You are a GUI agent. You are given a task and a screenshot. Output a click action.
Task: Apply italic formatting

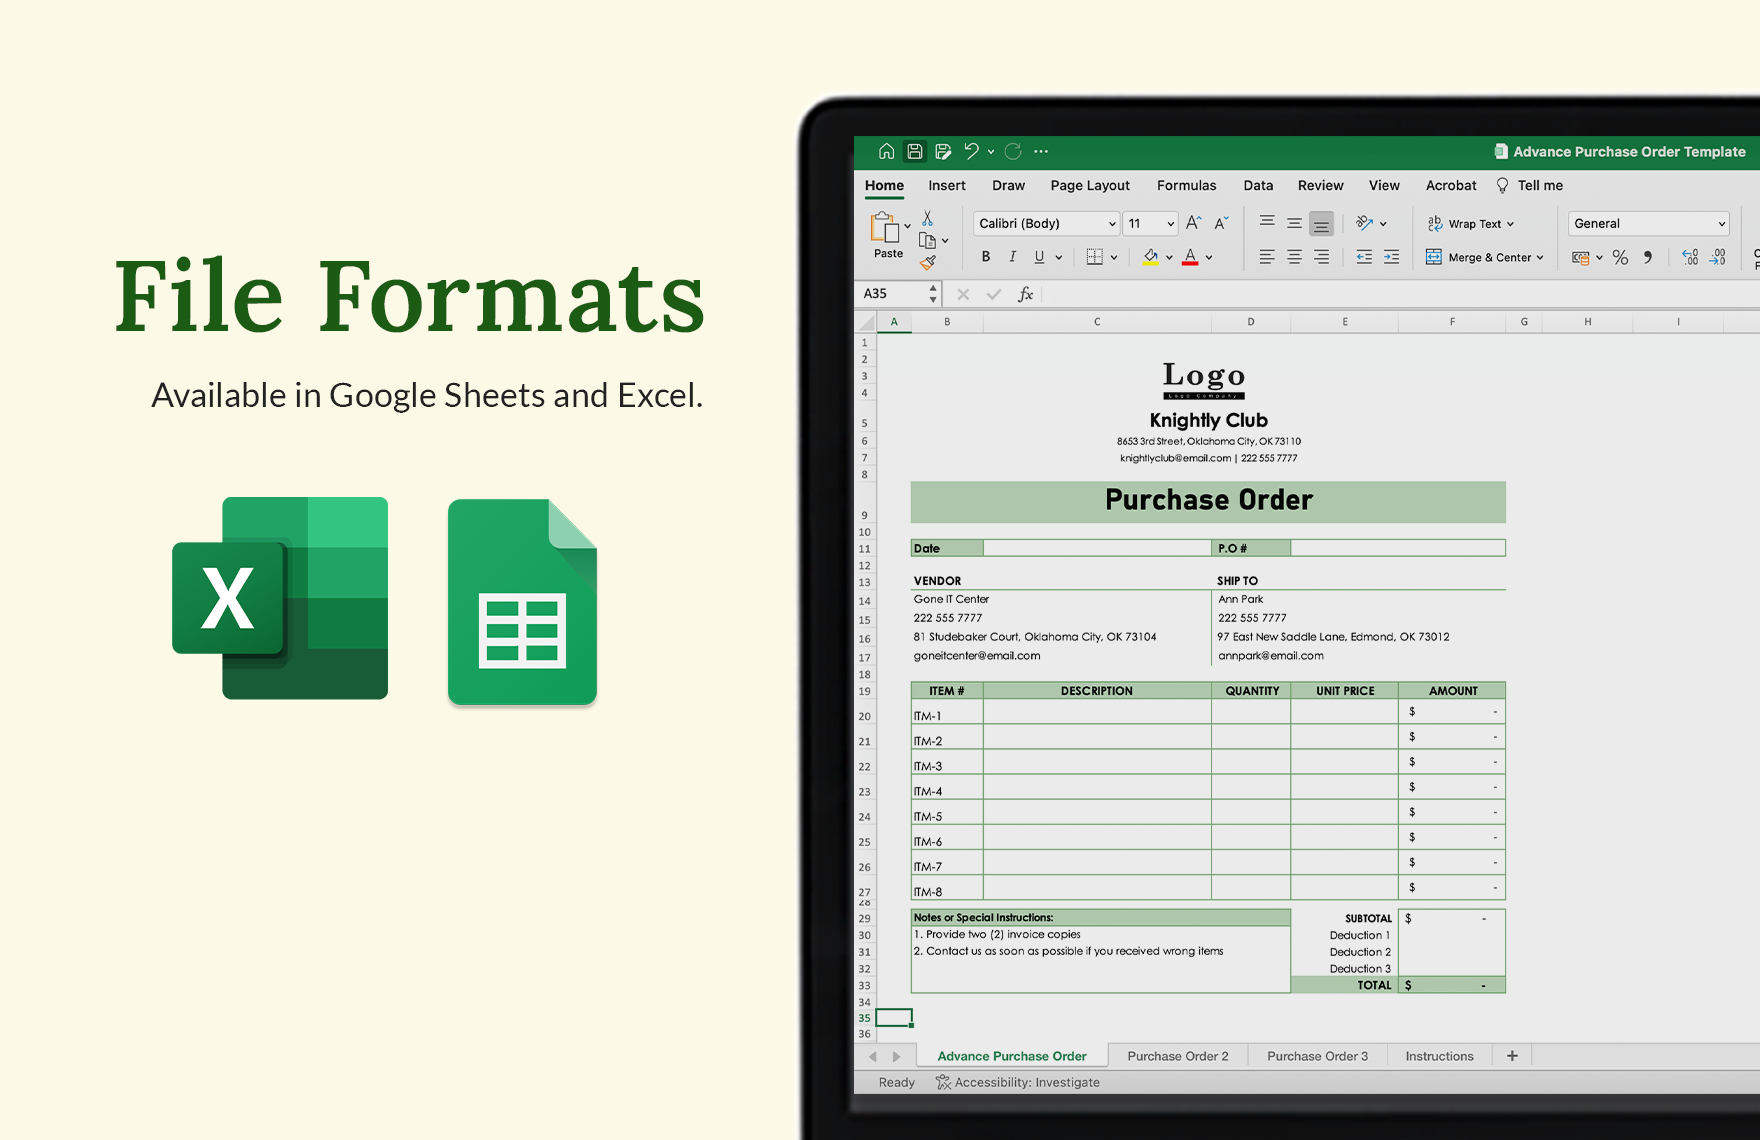pos(1012,257)
